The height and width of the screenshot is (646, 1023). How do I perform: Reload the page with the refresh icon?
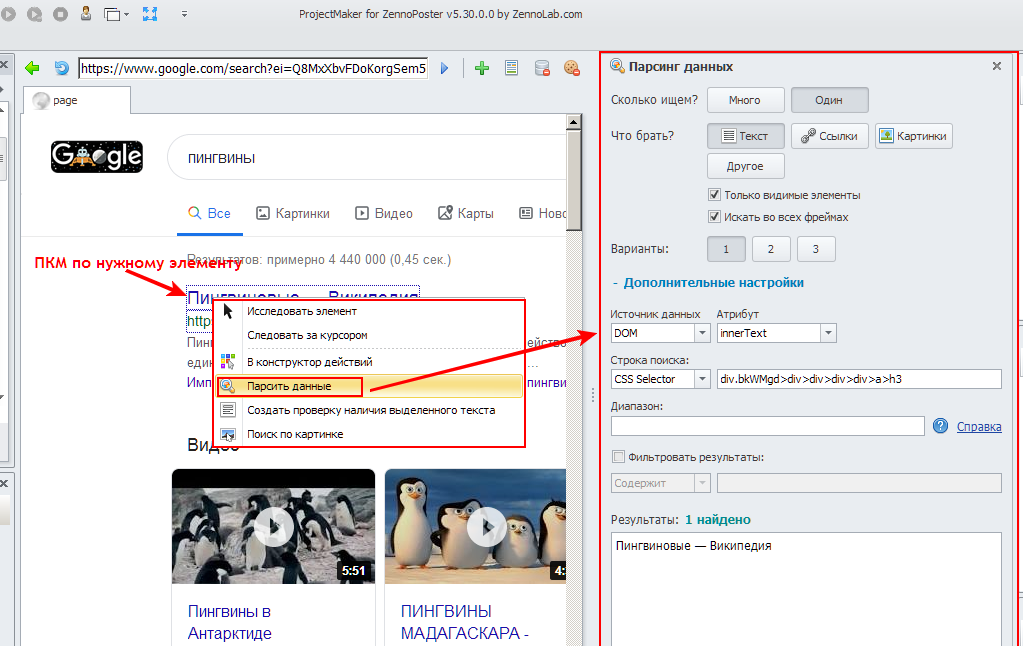point(61,68)
